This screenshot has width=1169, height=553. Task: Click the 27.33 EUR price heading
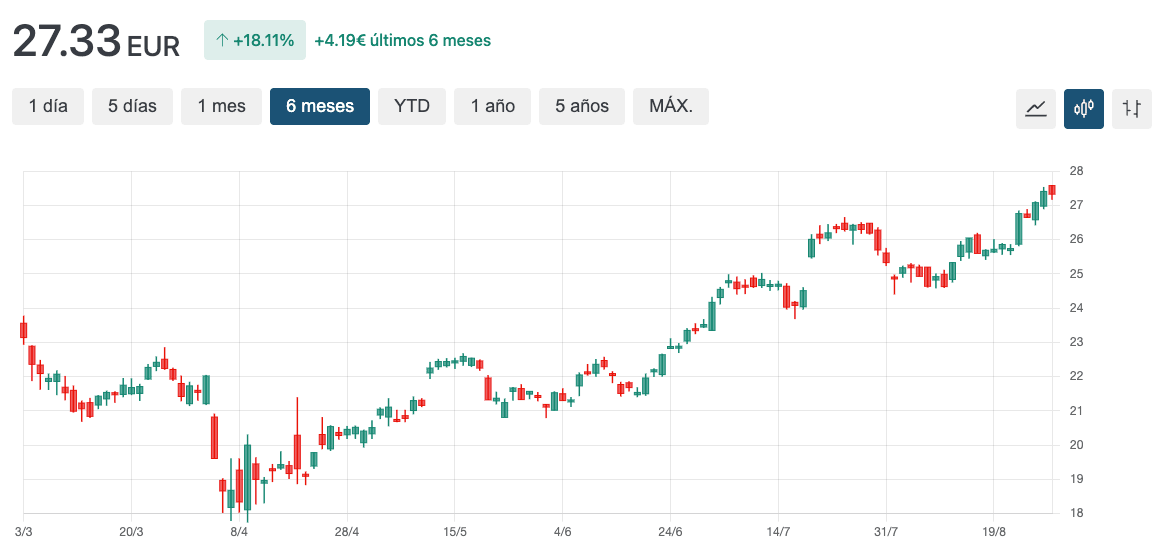(x=96, y=42)
